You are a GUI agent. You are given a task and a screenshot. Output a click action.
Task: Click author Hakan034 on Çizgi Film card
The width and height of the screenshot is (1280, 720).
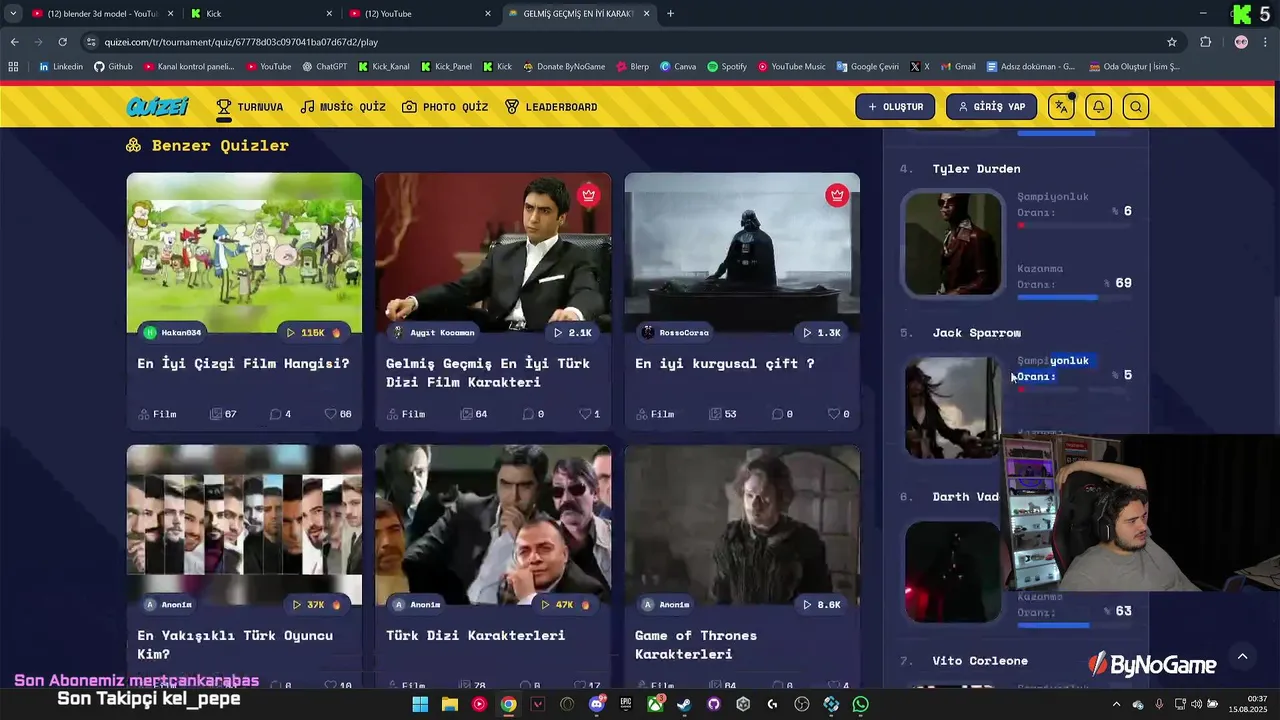173,332
